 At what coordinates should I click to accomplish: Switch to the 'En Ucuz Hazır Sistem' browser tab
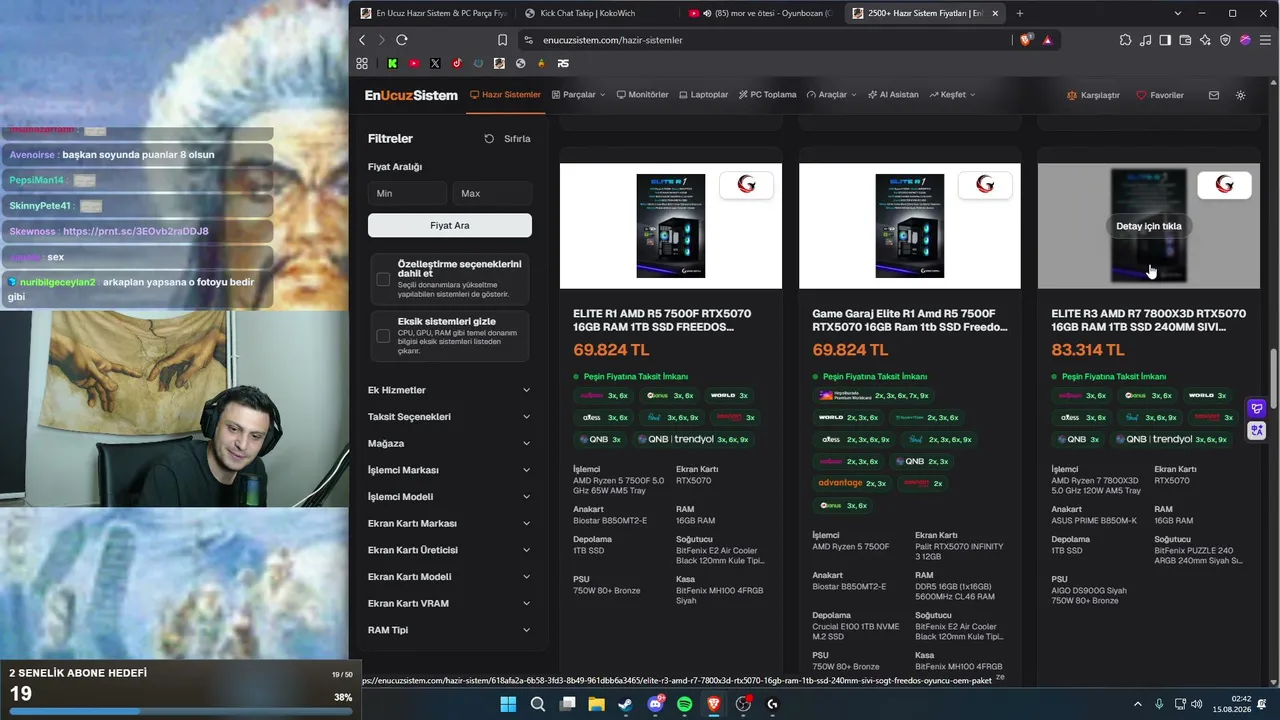pyautogui.click(x=434, y=13)
